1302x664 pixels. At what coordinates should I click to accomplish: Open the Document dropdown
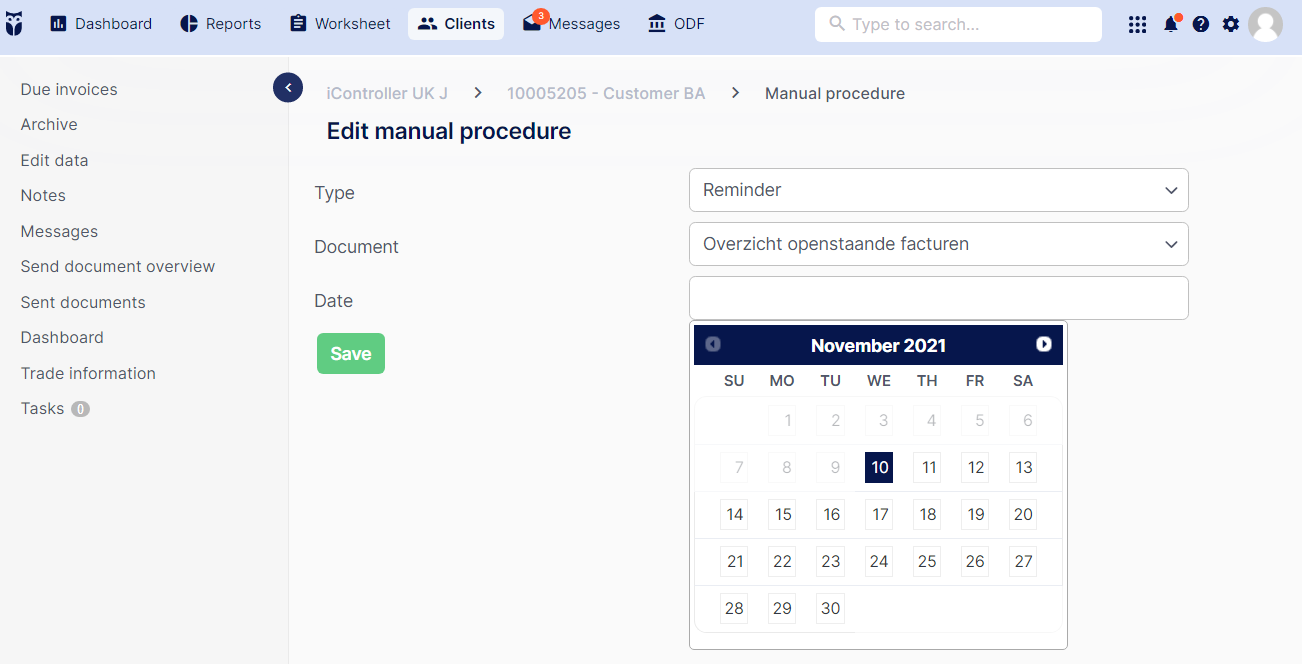pyautogui.click(x=938, y=244)
